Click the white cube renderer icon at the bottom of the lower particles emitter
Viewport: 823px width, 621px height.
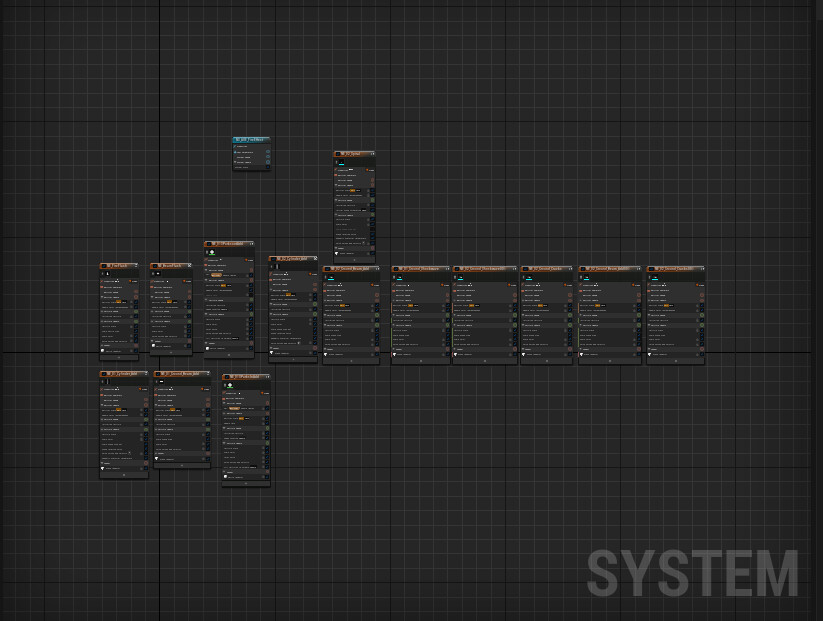[x=226, y=477]
